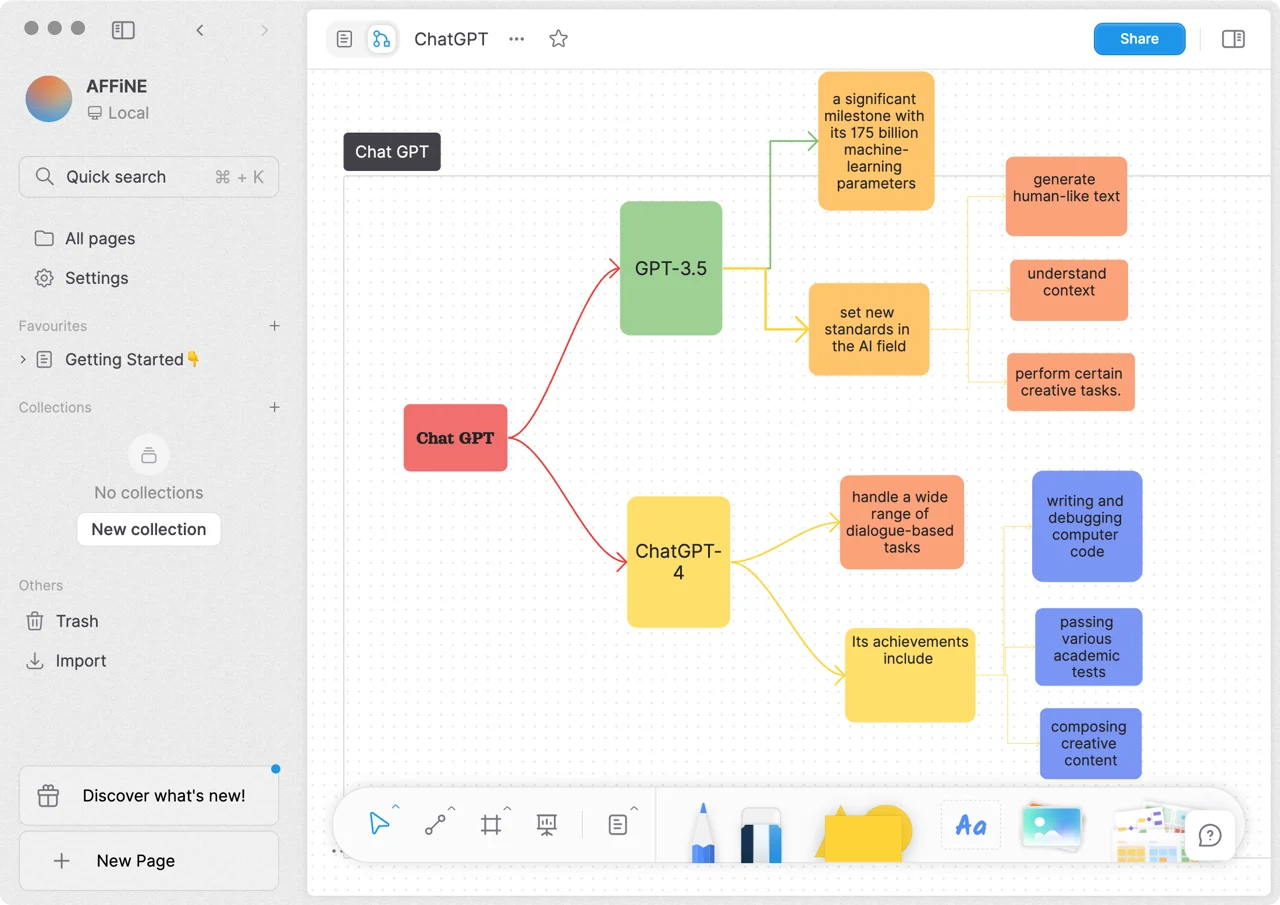Image resolution: width=1280 pixels, height=905 pixels.
Task: Open the help question mark button
Action: [x=1210, y=835]
